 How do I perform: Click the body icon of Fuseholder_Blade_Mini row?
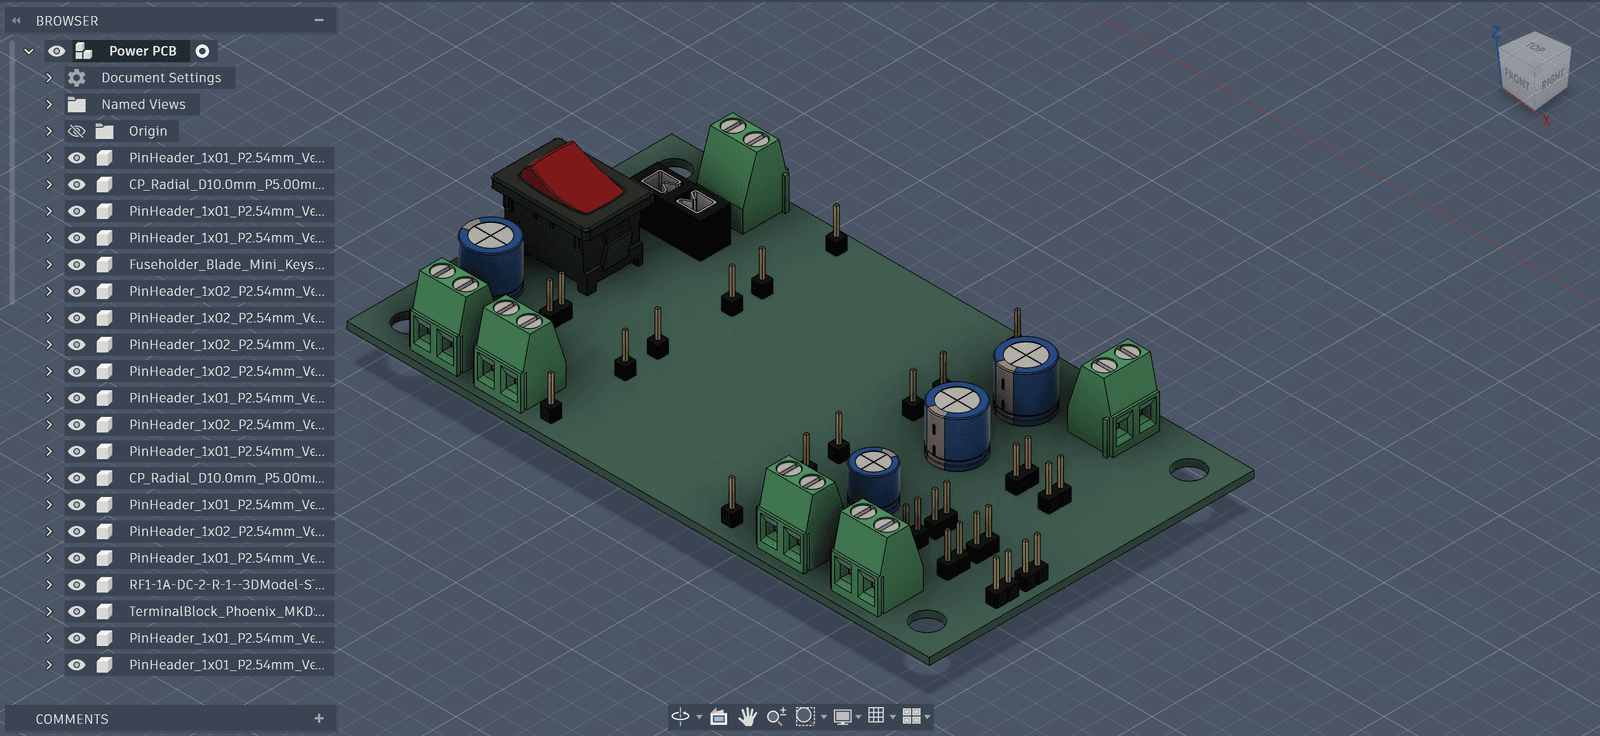coord(104,265)
